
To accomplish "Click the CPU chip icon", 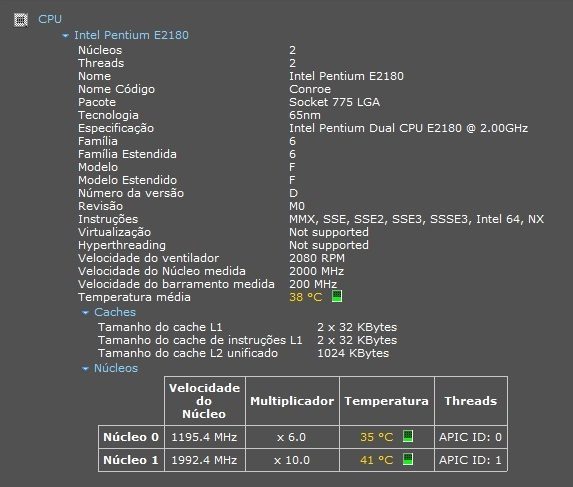I will 20,20.
